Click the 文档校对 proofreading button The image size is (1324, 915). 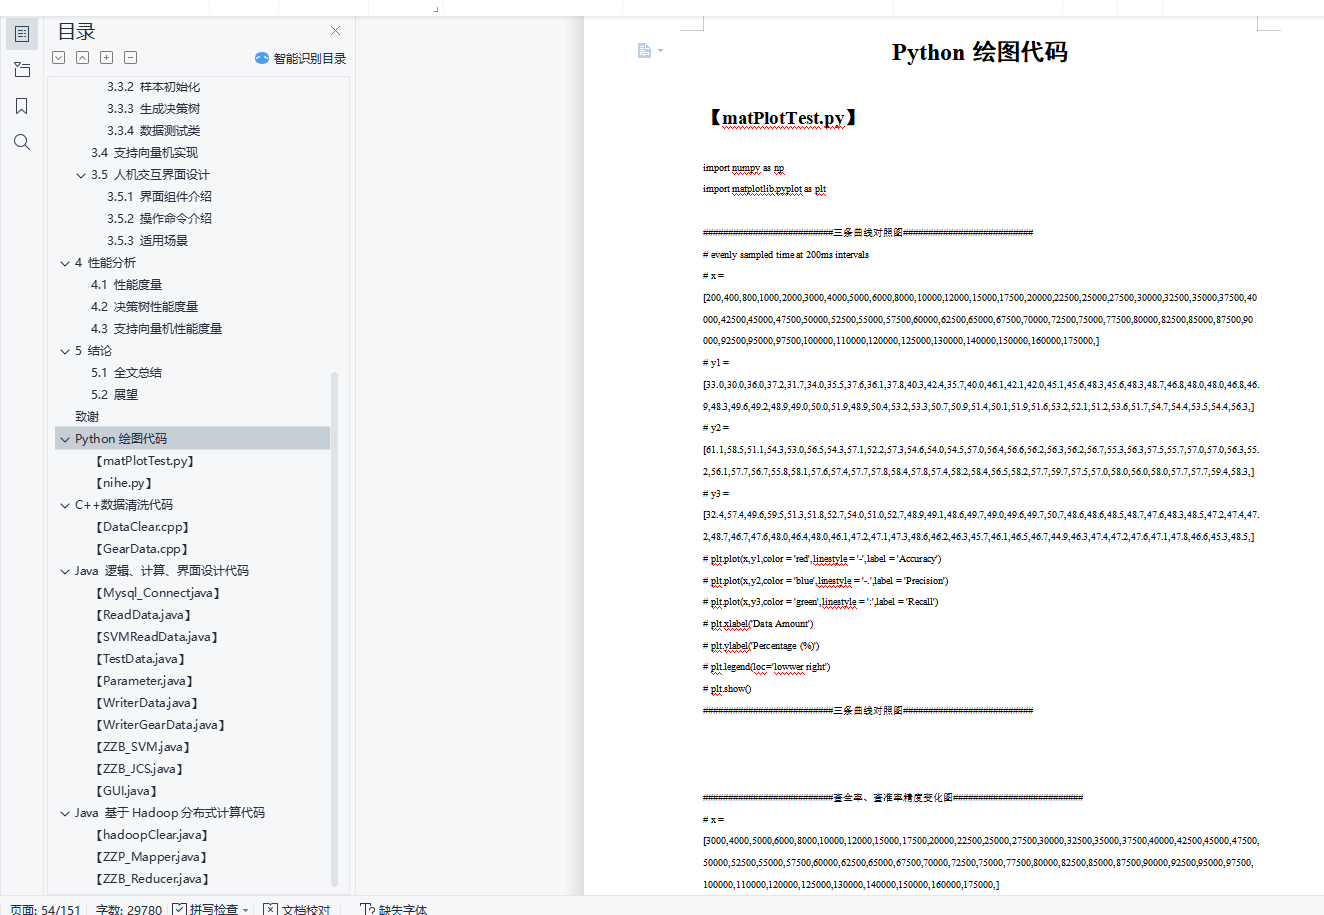pyautogui.click(x=296, y=909)
